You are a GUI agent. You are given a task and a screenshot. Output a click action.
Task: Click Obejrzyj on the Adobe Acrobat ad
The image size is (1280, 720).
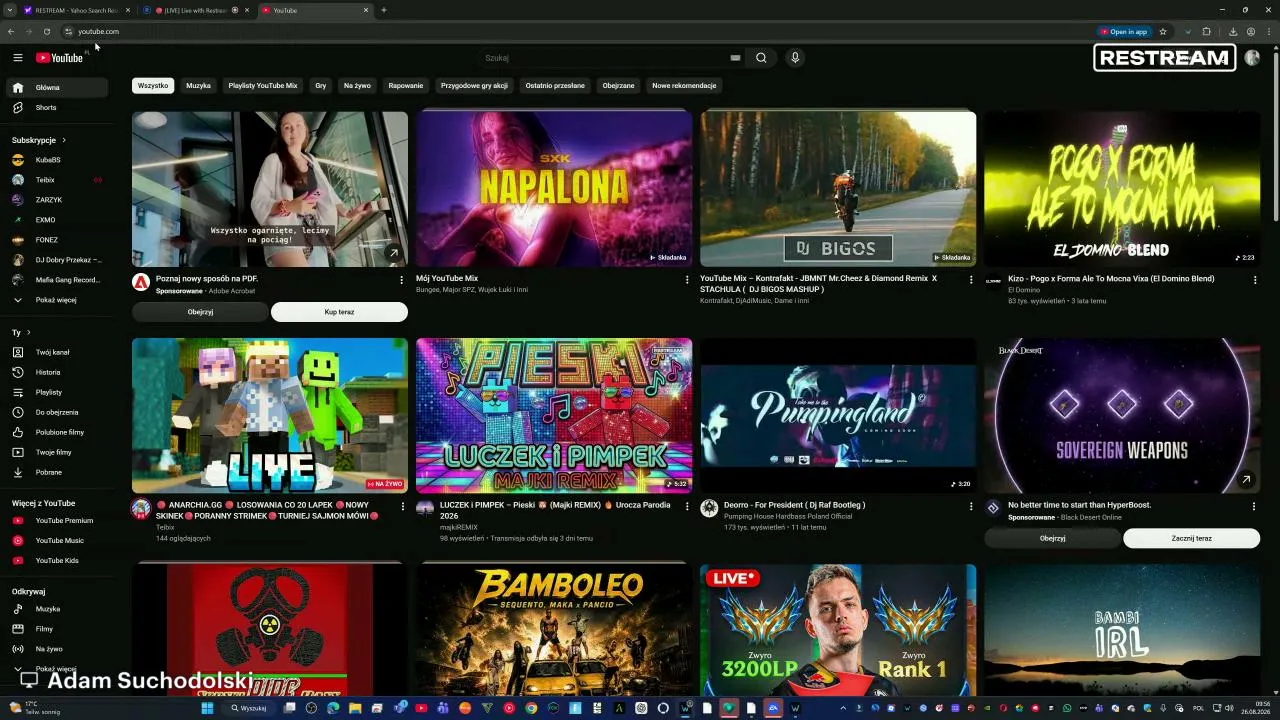200,312
